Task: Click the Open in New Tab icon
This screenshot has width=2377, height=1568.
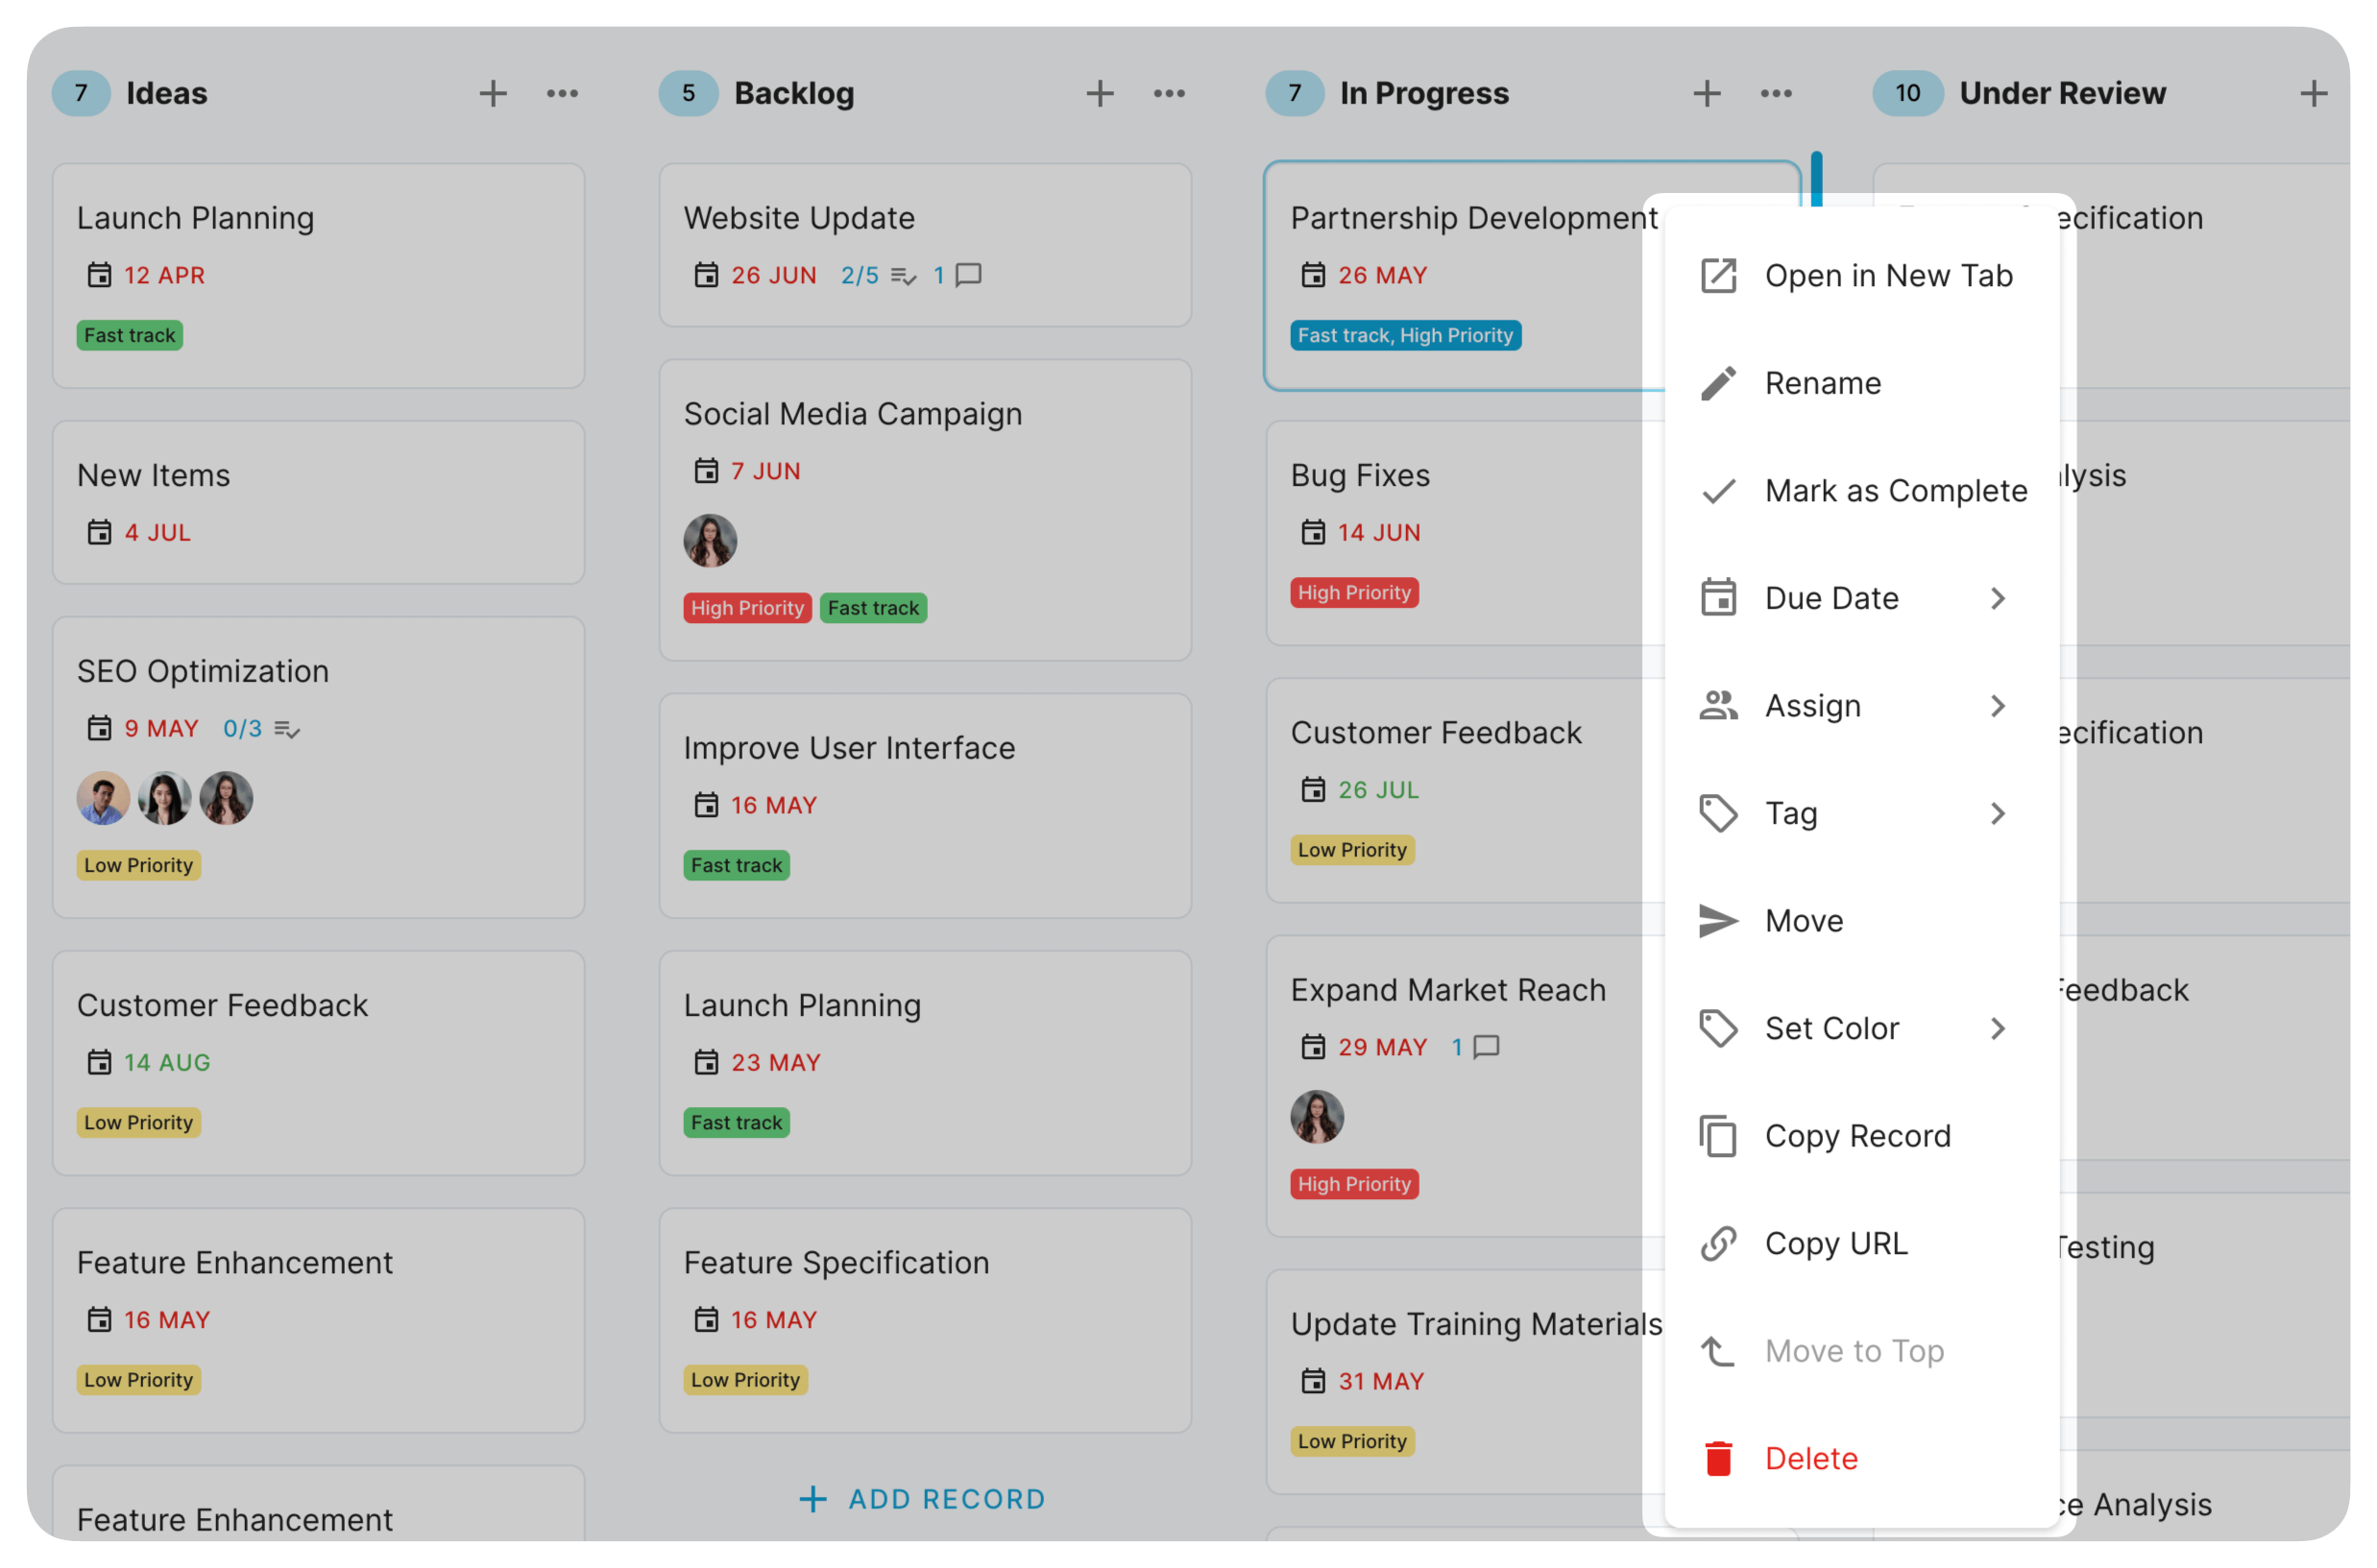Action: [x=1719, y=276]
